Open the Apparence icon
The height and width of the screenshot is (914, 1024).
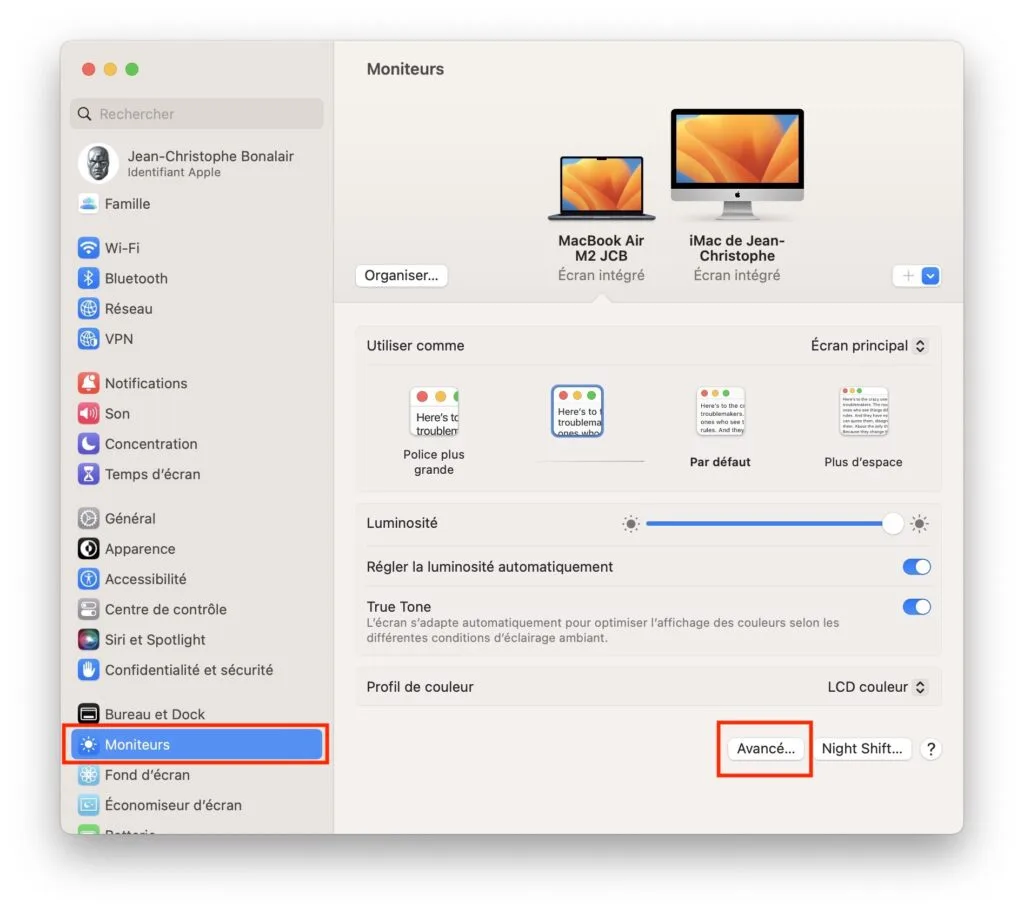click(x=88, y=548)
